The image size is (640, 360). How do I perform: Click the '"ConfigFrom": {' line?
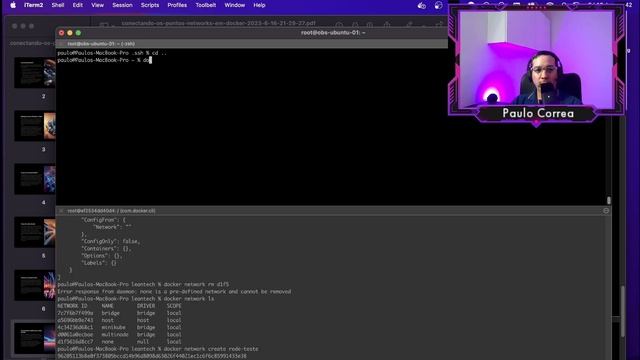coord(104,220)
